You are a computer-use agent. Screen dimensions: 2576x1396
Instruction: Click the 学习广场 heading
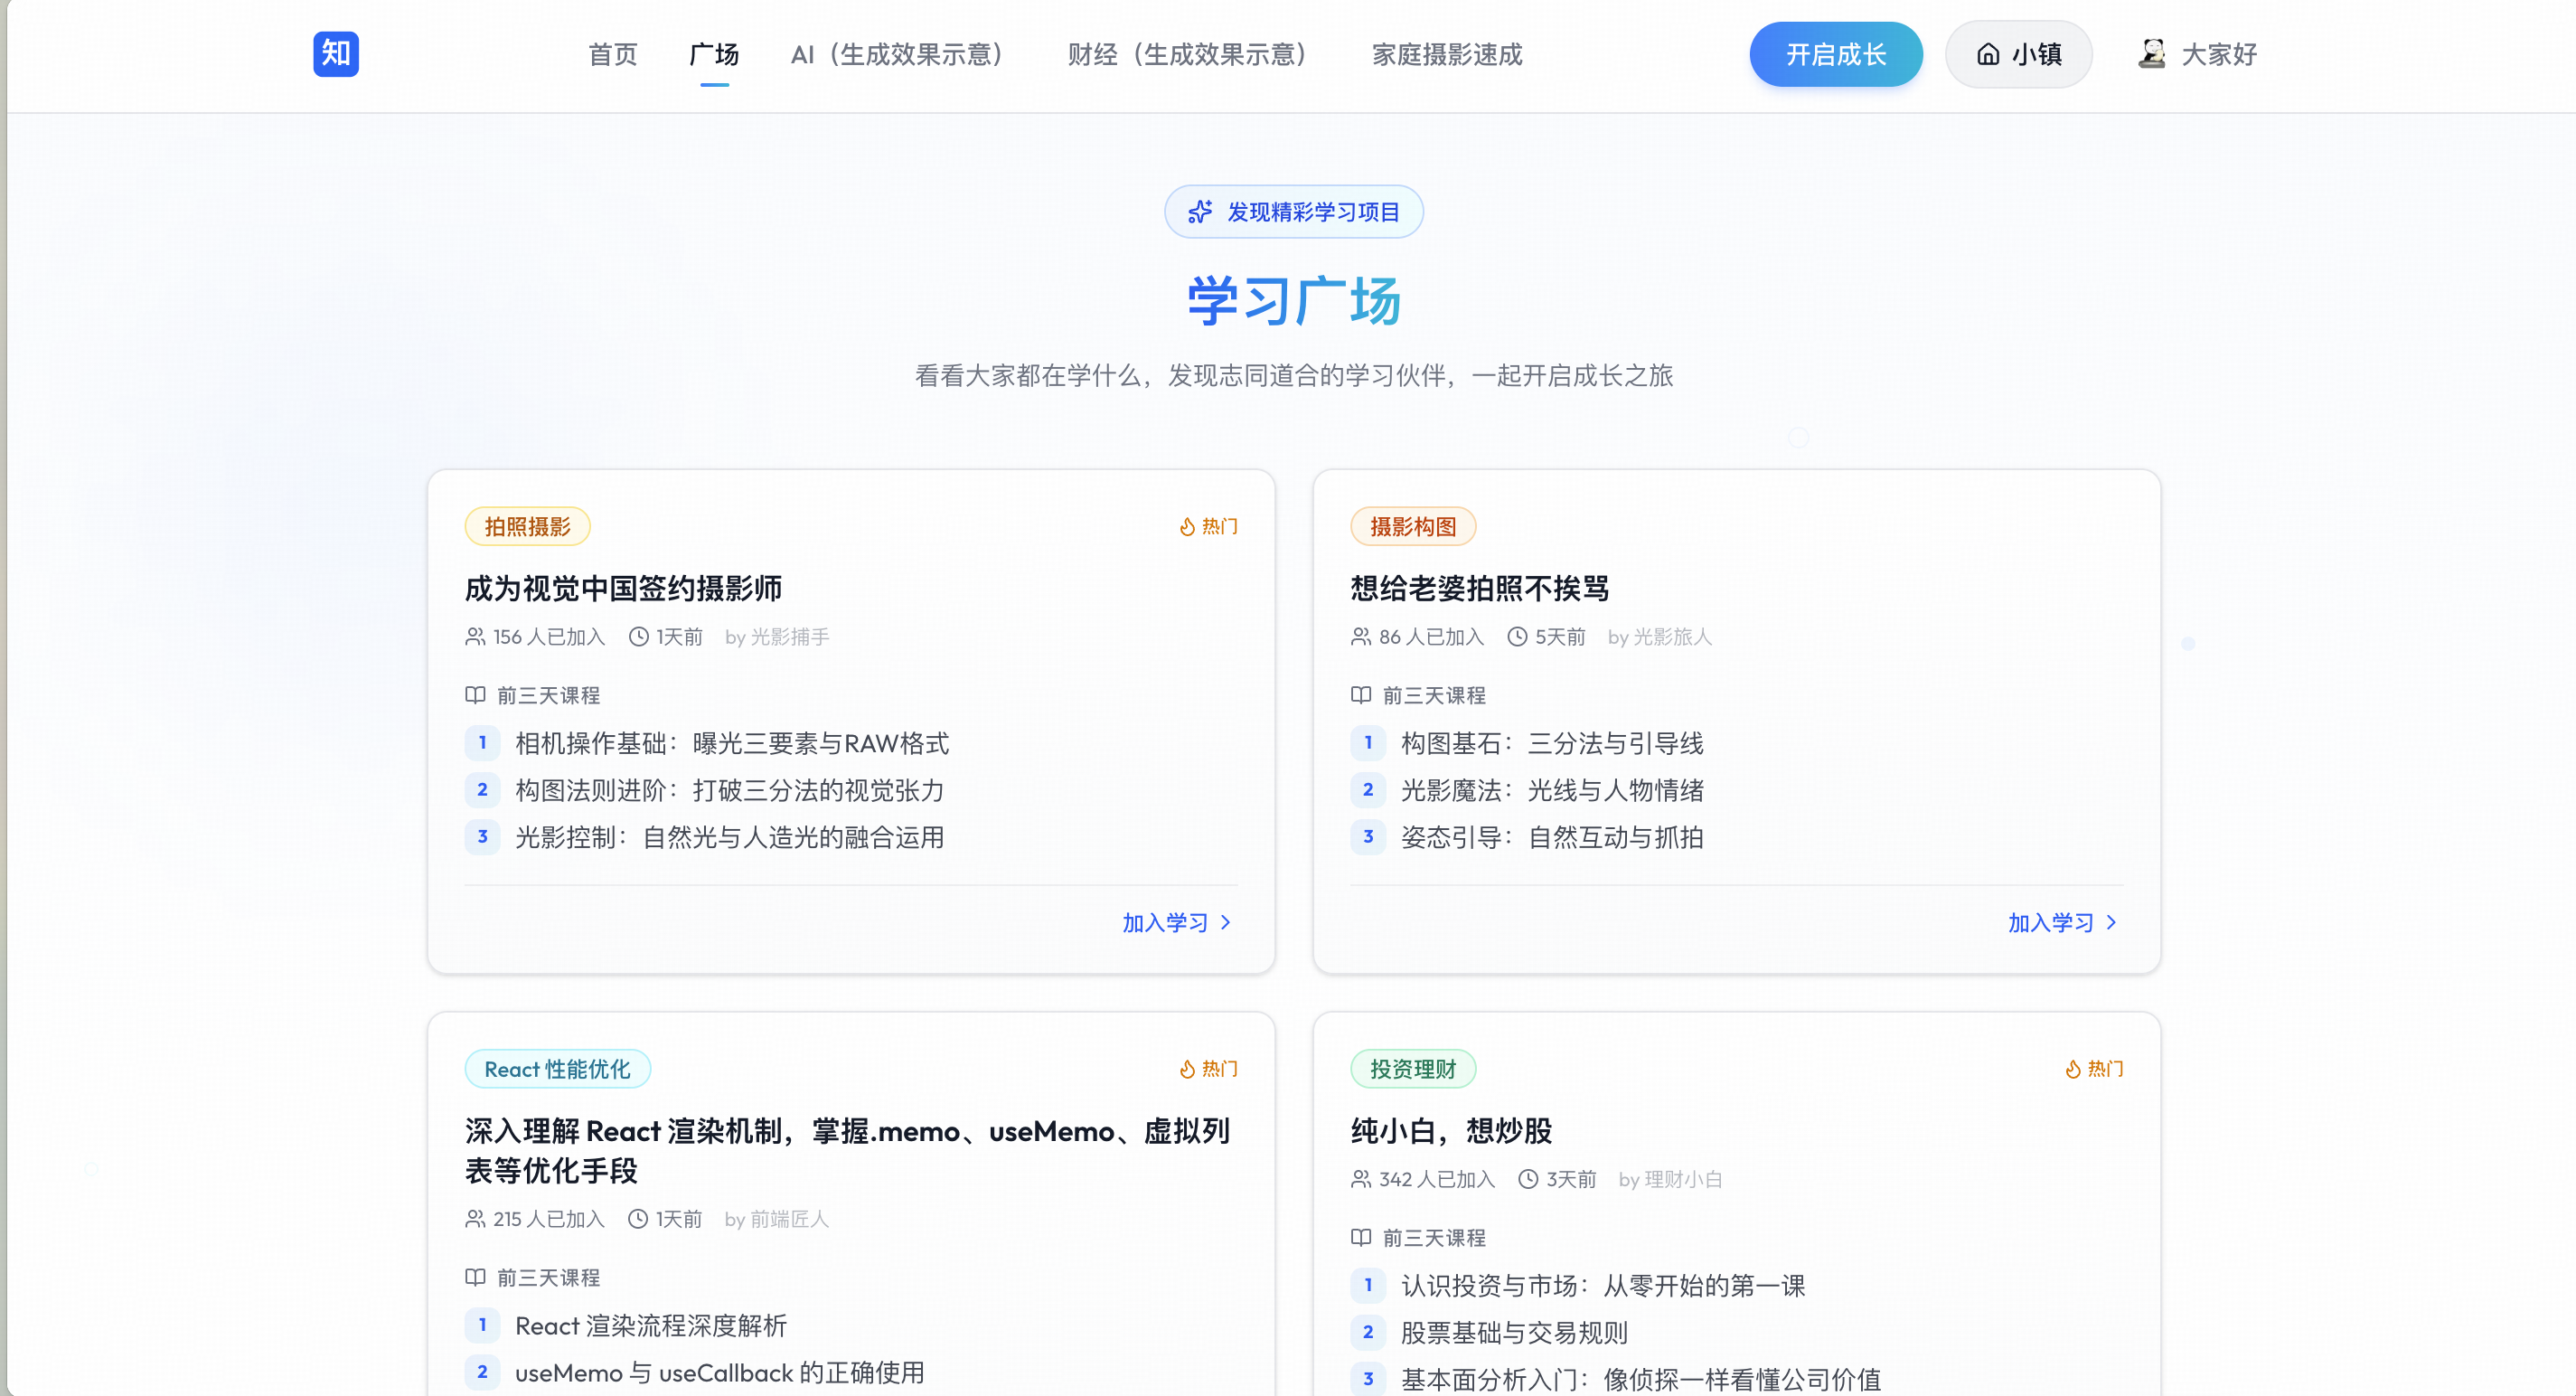1294,300
